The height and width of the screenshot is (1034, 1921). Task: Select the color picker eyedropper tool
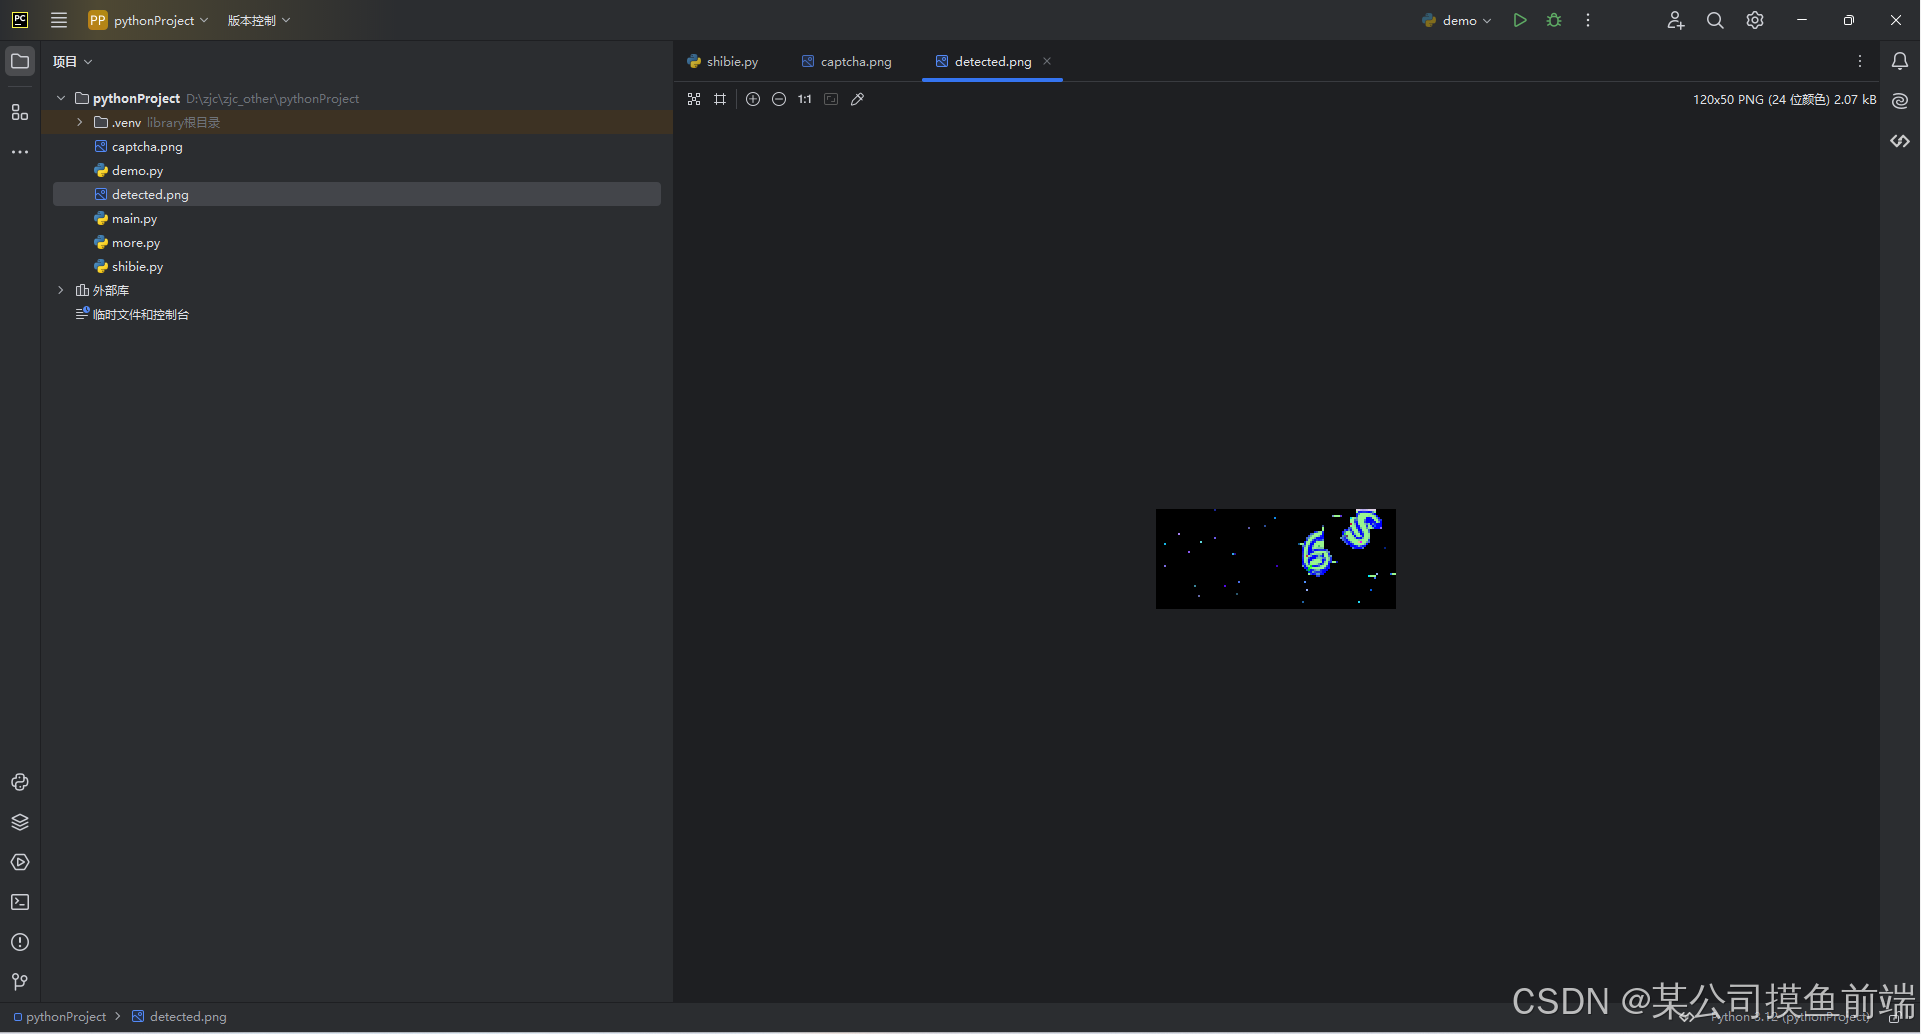click(857, 99)
